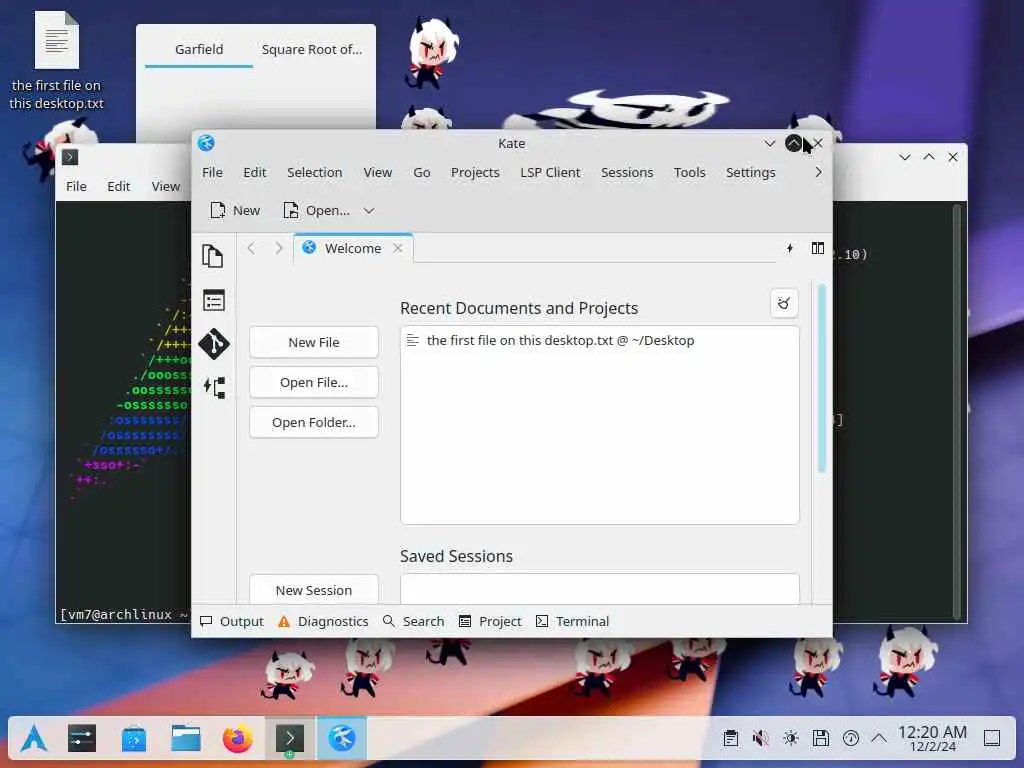Open the Sessions menu
The width and height of the screenshot is (1024, 768).
point(627,172)
